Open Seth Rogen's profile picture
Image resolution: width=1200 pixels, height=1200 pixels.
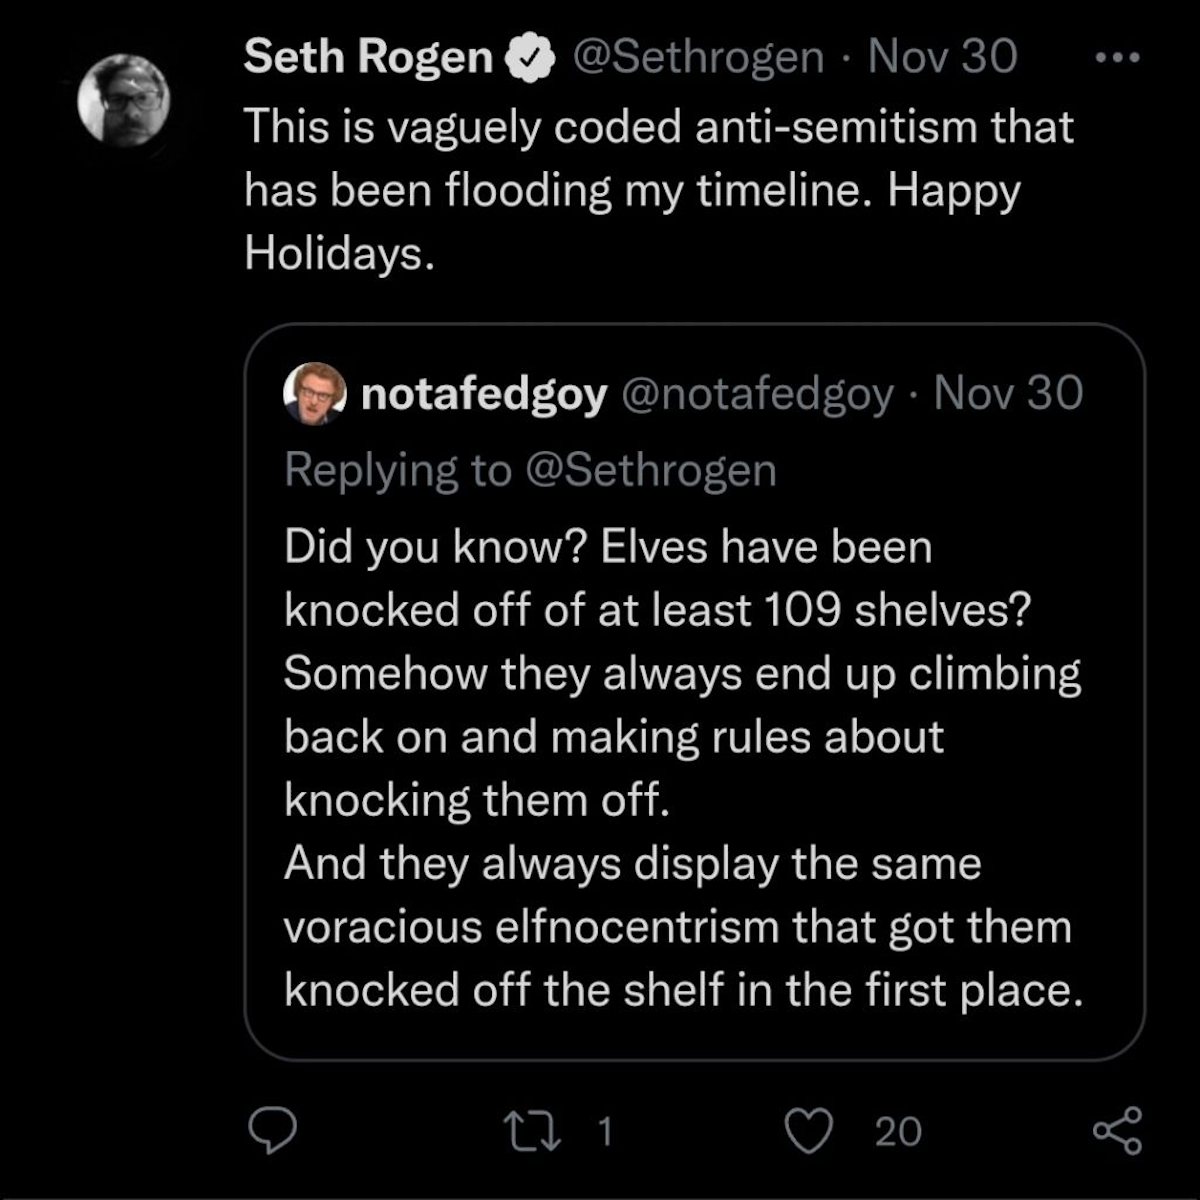124,100
